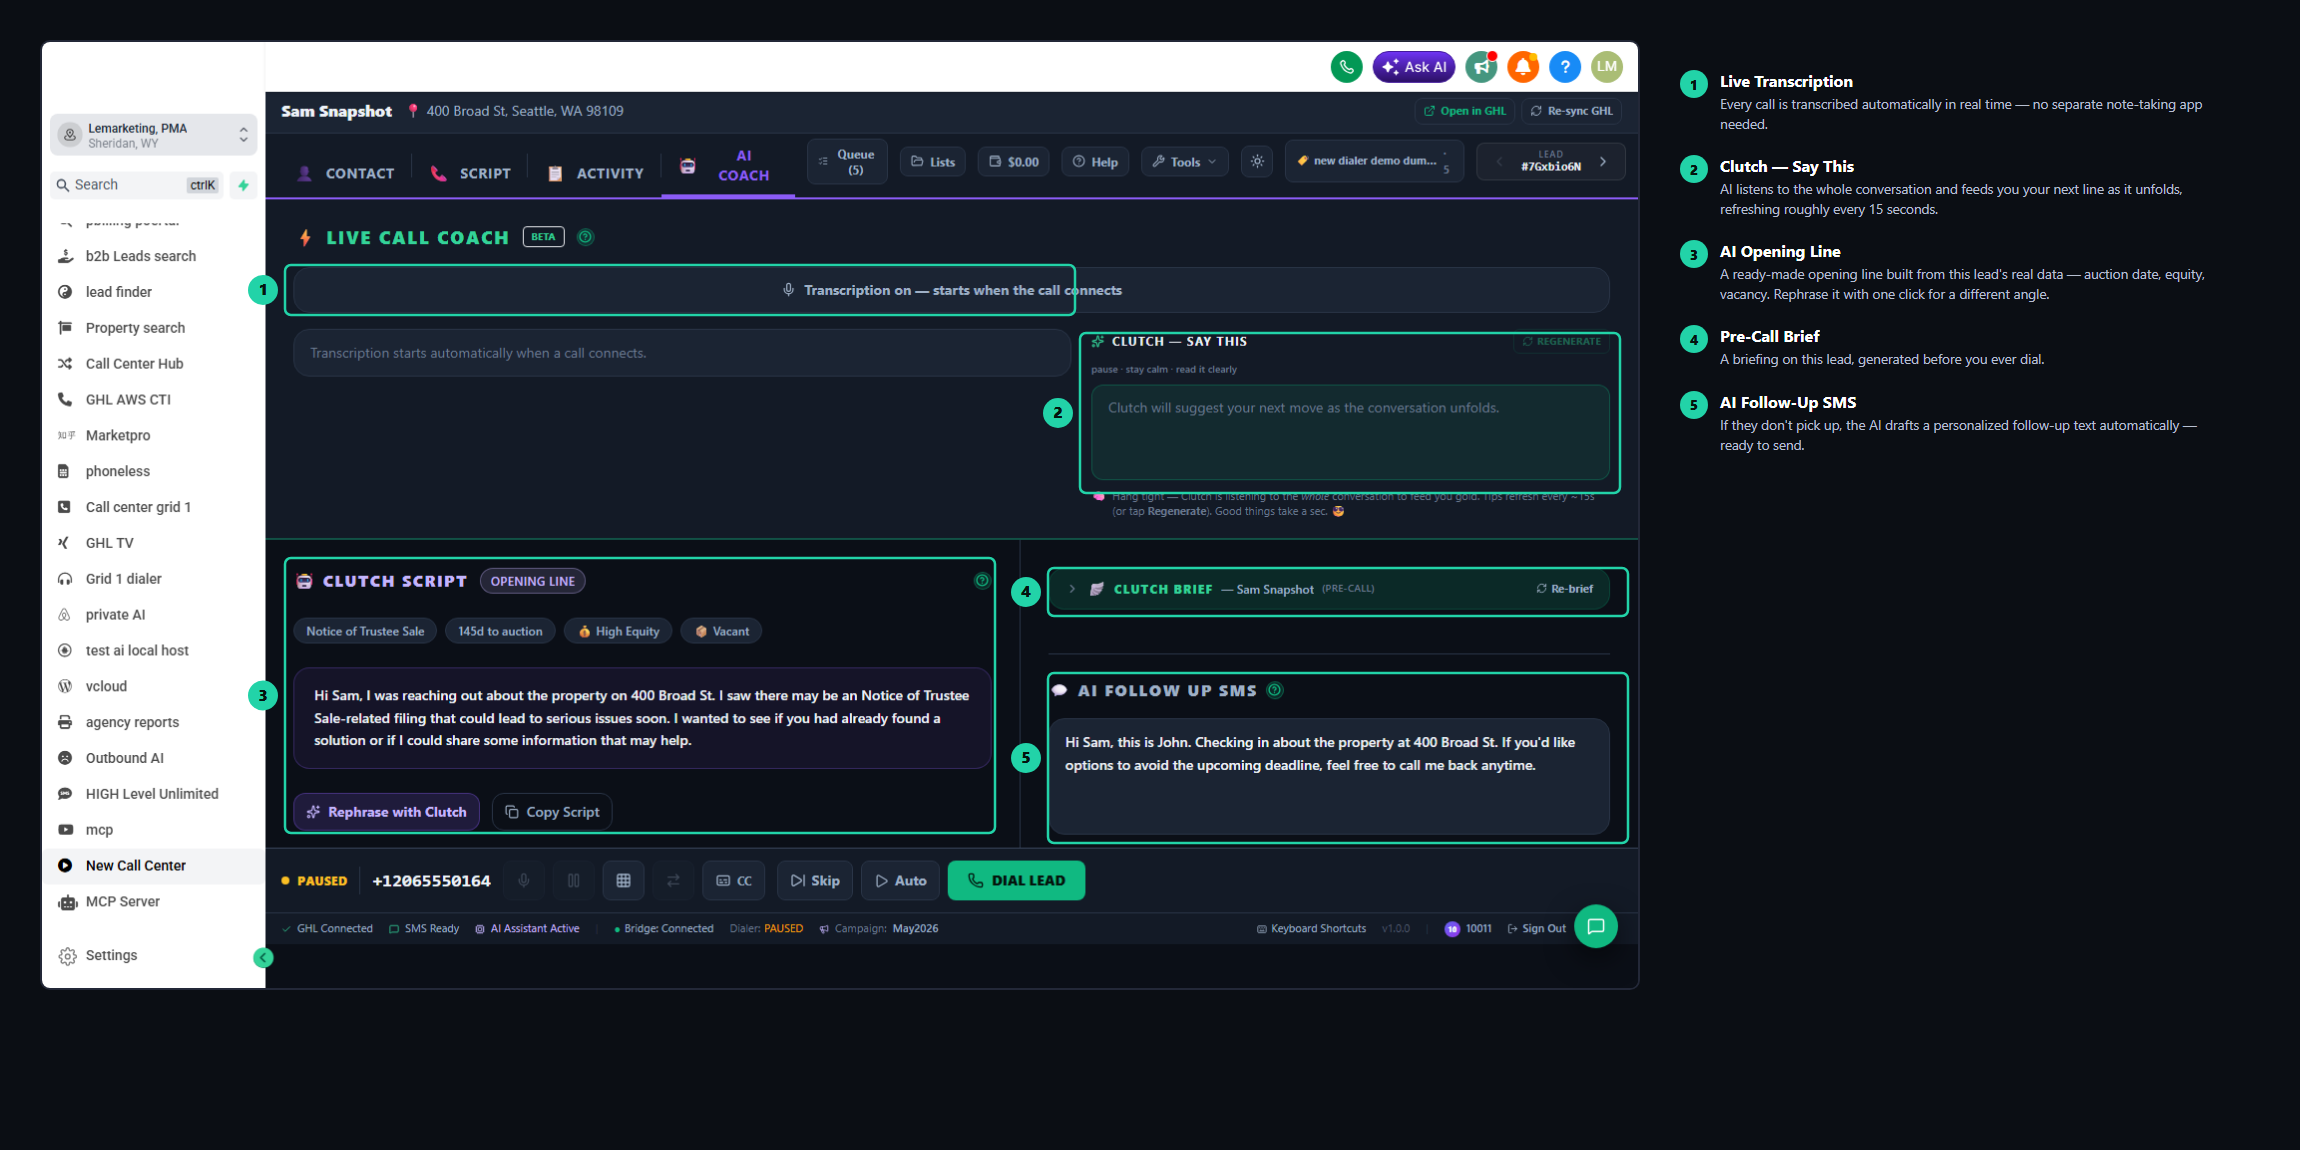Viewport: 2300px width, 1150px height.
Task: Click Ask AI button
Action: point(1414,67)
